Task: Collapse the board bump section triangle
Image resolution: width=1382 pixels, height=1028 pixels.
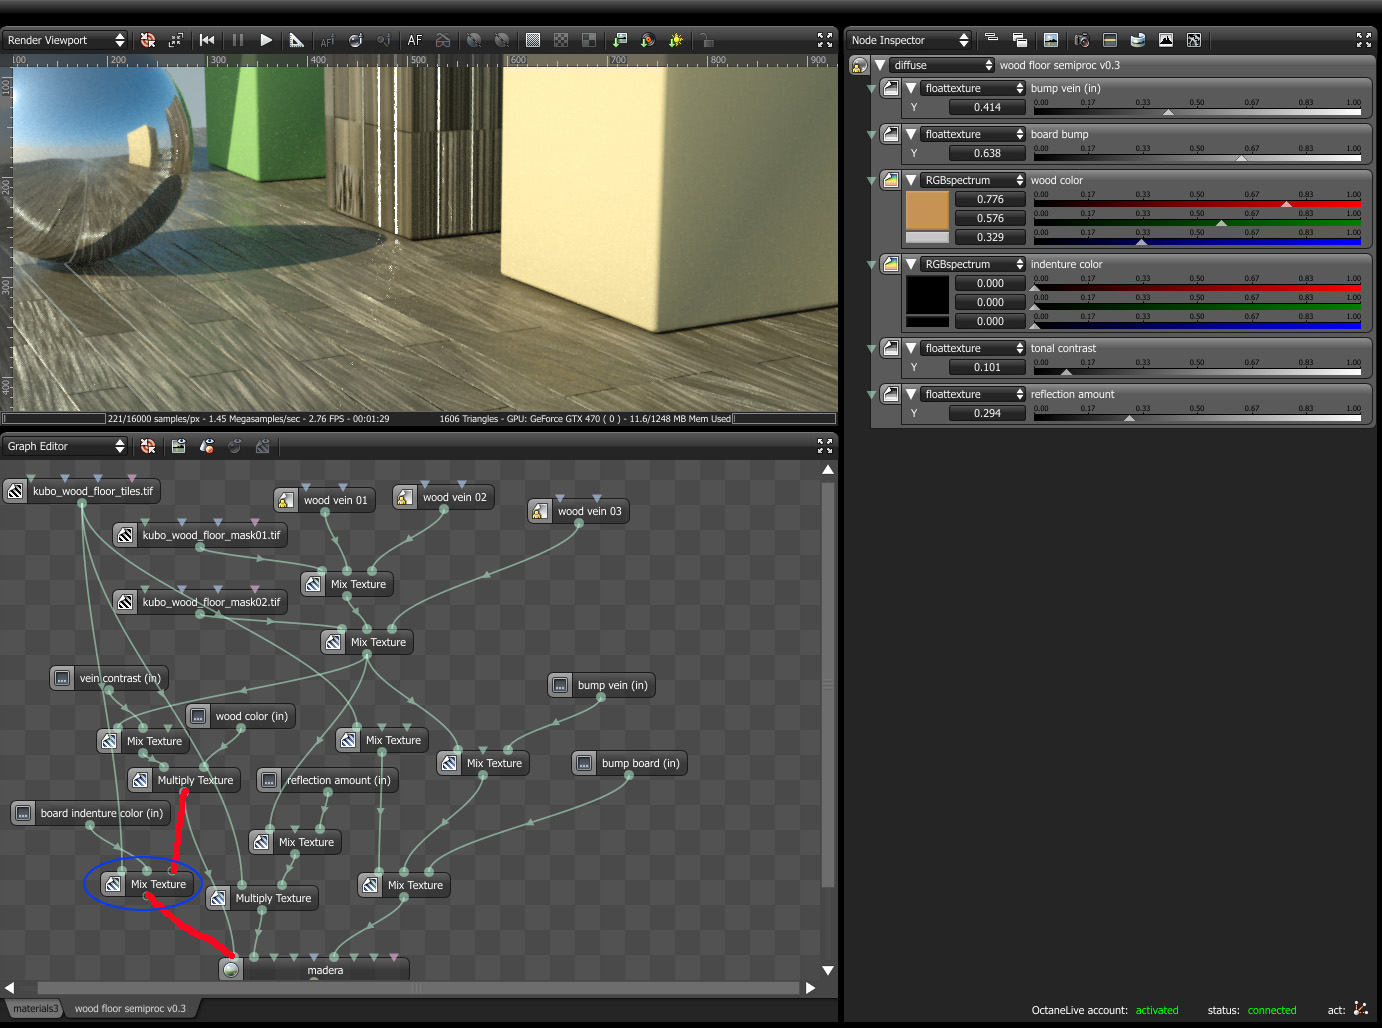Action: point(911,134)
